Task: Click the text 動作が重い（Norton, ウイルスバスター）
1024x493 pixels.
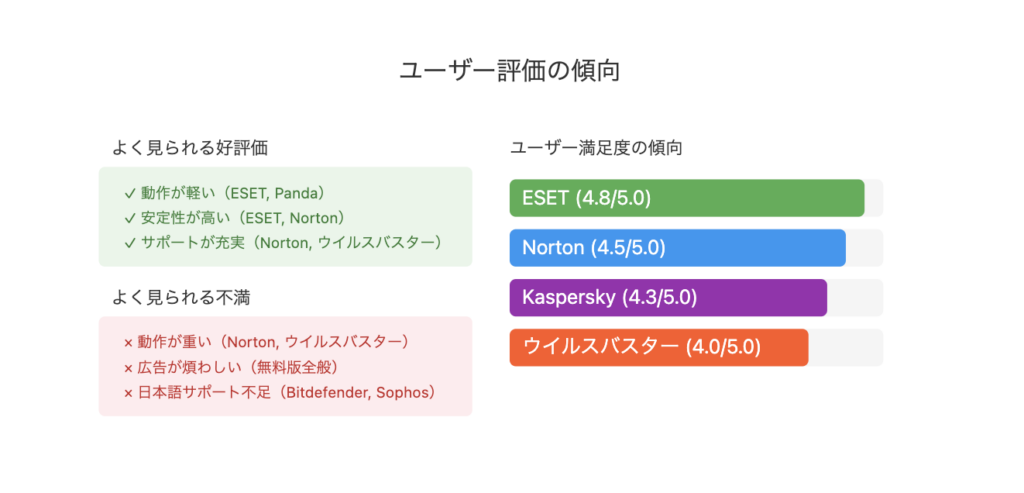Action: 276,342
